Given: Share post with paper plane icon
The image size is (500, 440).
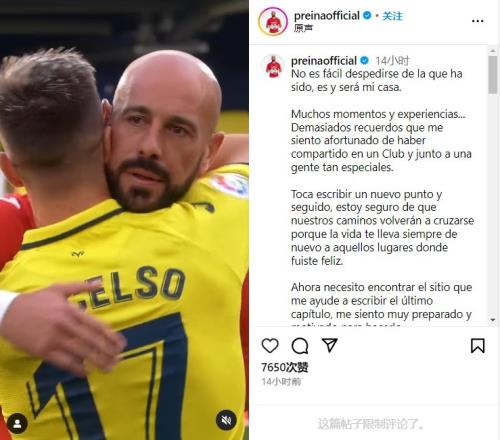Looking at the screenshot, I should pos(330,345).
